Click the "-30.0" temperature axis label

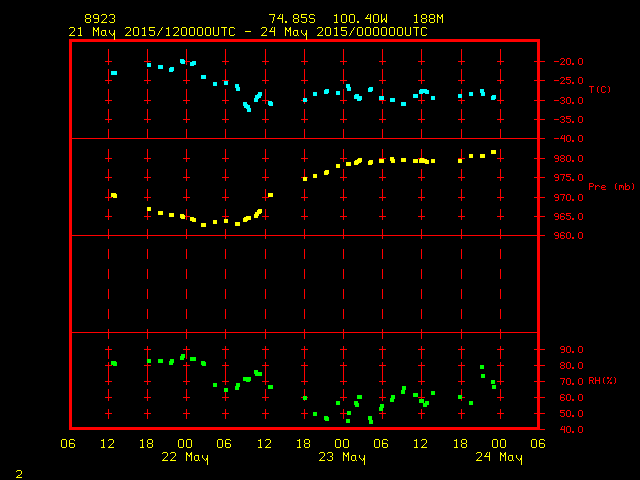(x=569, y=100)
